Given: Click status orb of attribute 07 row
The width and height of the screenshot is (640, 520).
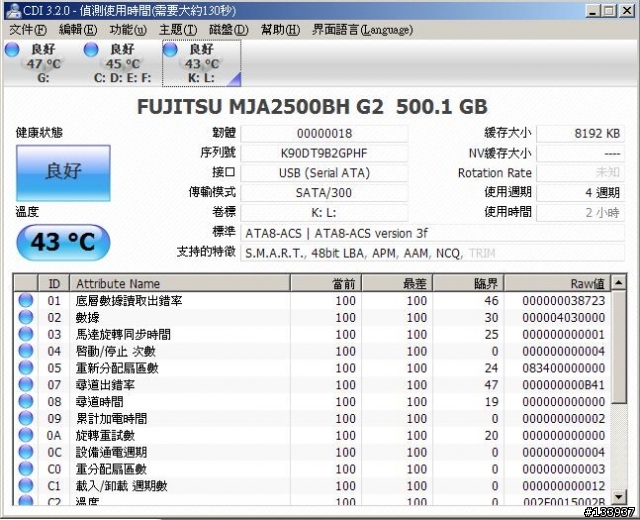Looking at the screenshot, I should (26, 384).
